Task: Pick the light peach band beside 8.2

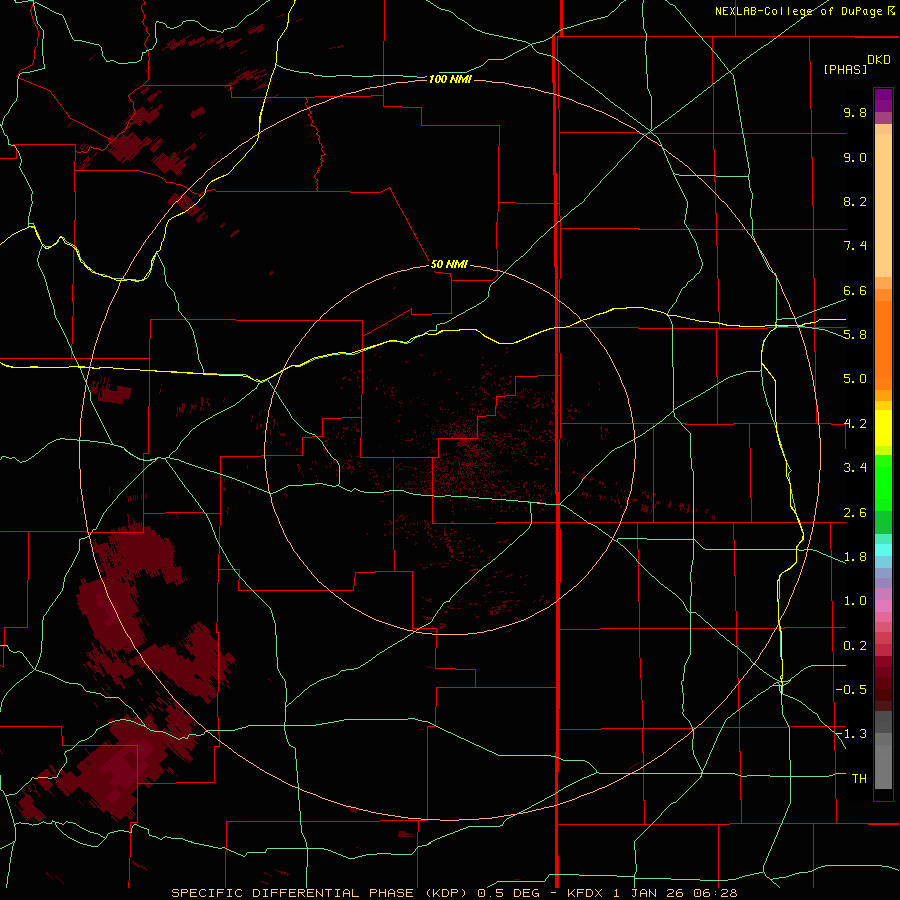Action: 883,205
